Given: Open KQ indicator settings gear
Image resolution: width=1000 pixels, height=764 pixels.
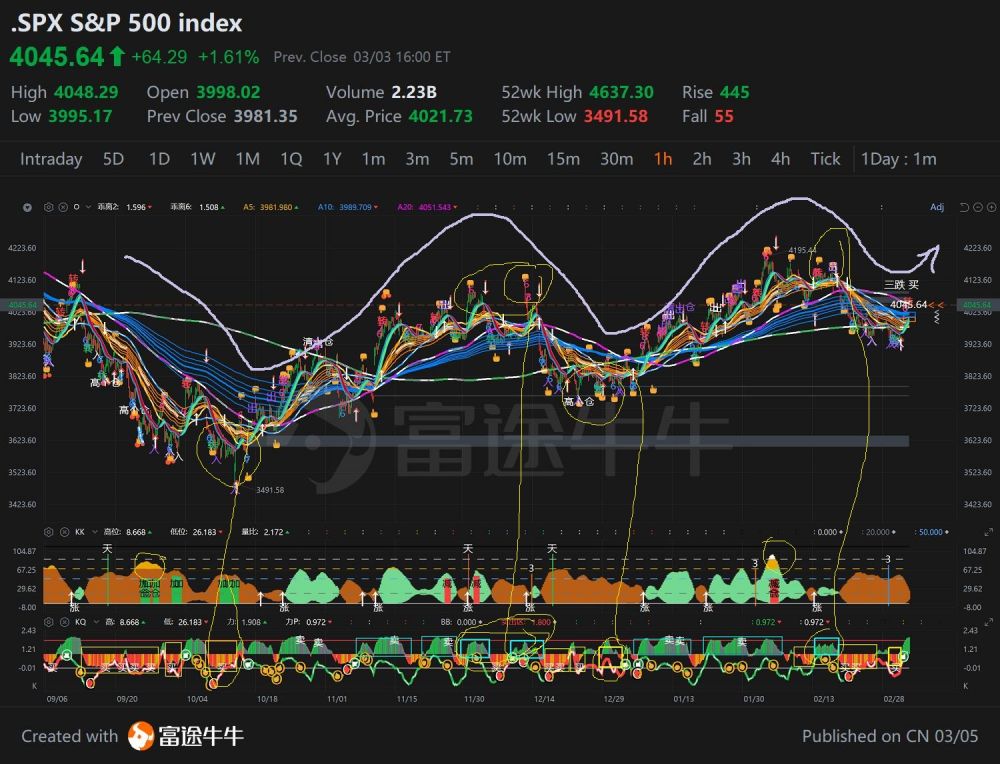Looking at the screenshot, I should coord(48,622).
